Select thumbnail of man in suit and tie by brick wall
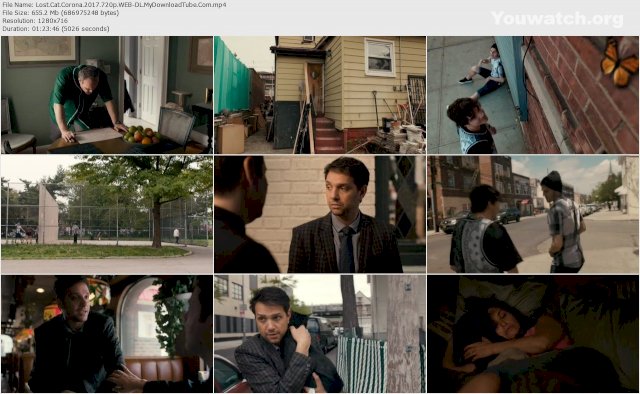The height and width of the screenshot is (394, 640). pos(320,214)
